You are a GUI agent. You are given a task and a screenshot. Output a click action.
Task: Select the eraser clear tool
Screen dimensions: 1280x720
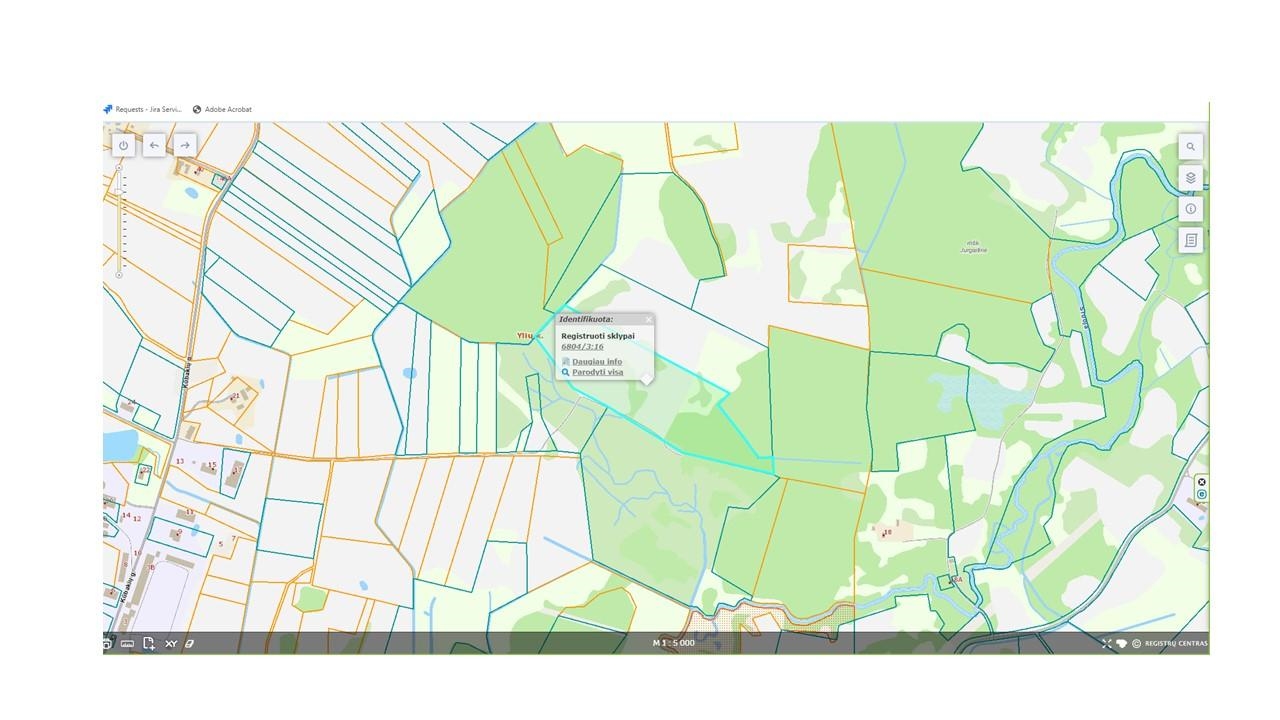[x=190, y=643]
